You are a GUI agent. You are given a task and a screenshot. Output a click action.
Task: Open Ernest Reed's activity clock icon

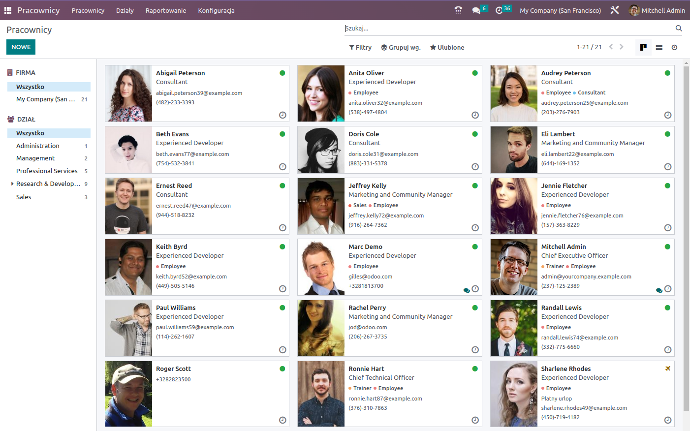click(x=283, y=228)
